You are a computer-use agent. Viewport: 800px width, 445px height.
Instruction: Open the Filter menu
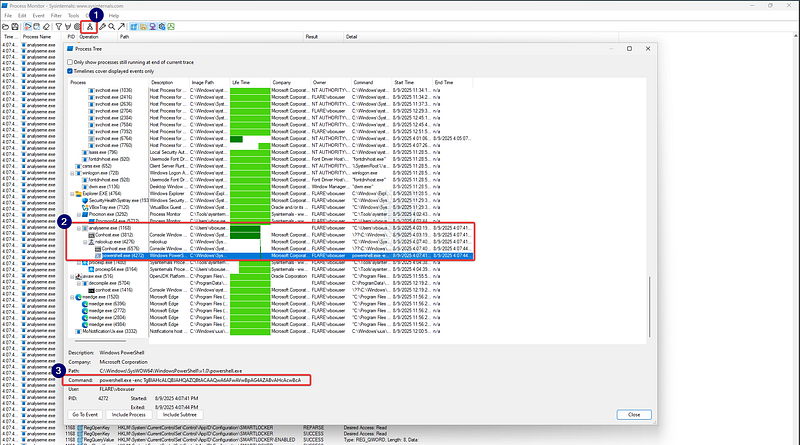[56, 16]
